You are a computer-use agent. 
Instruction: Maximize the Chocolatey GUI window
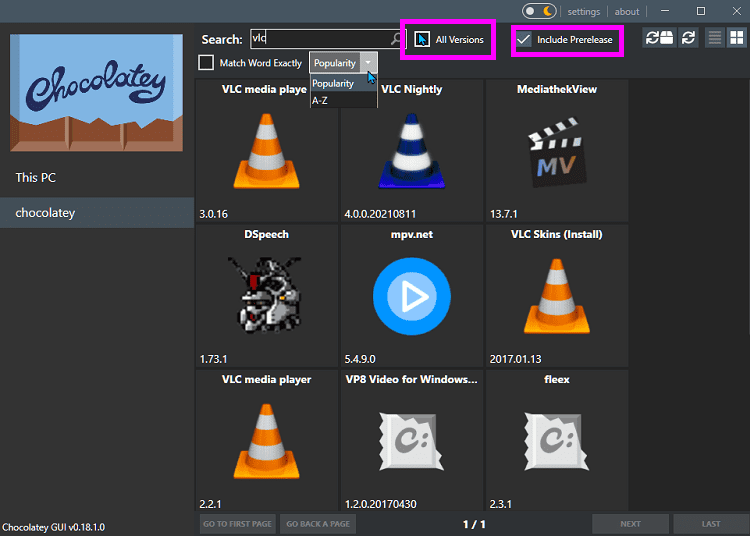coord(701,11)
